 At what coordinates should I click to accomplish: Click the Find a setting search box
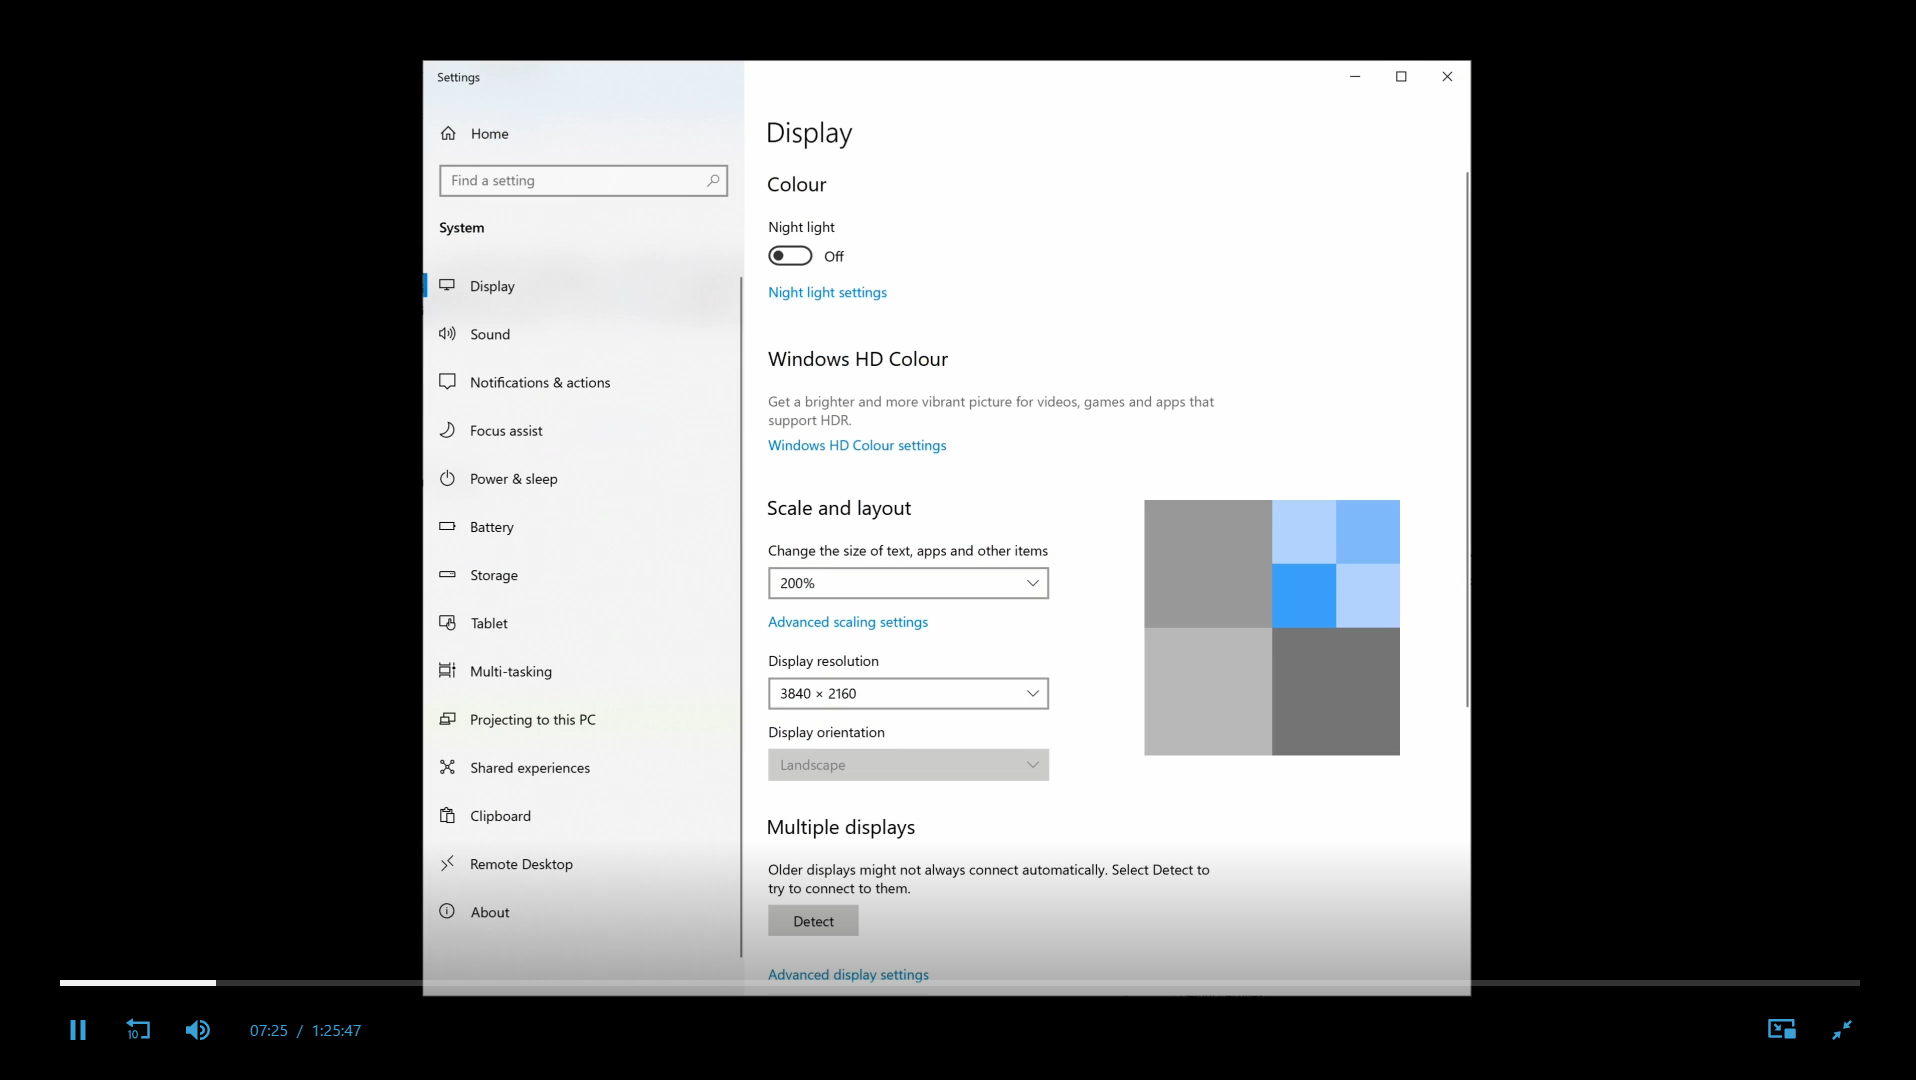point(583,180)
